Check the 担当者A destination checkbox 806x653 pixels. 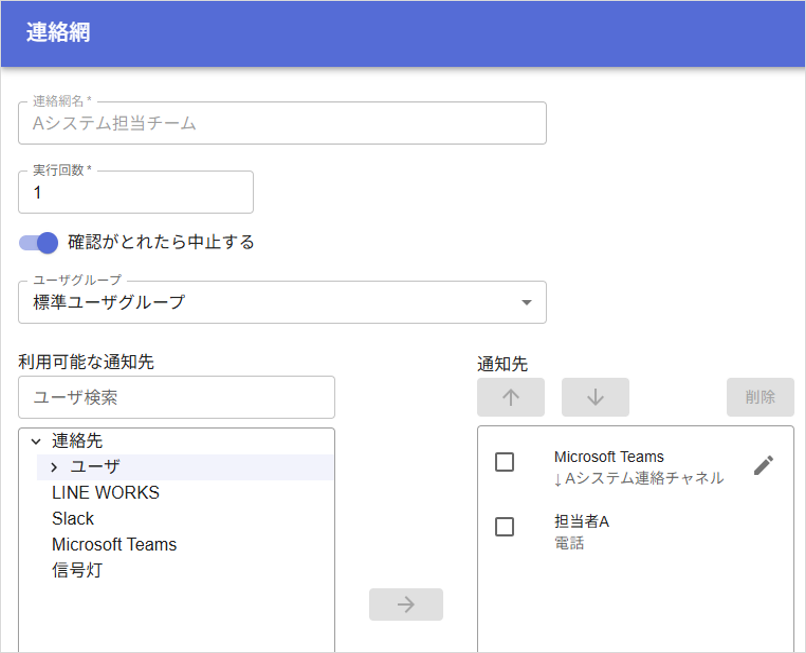(504, 527)
